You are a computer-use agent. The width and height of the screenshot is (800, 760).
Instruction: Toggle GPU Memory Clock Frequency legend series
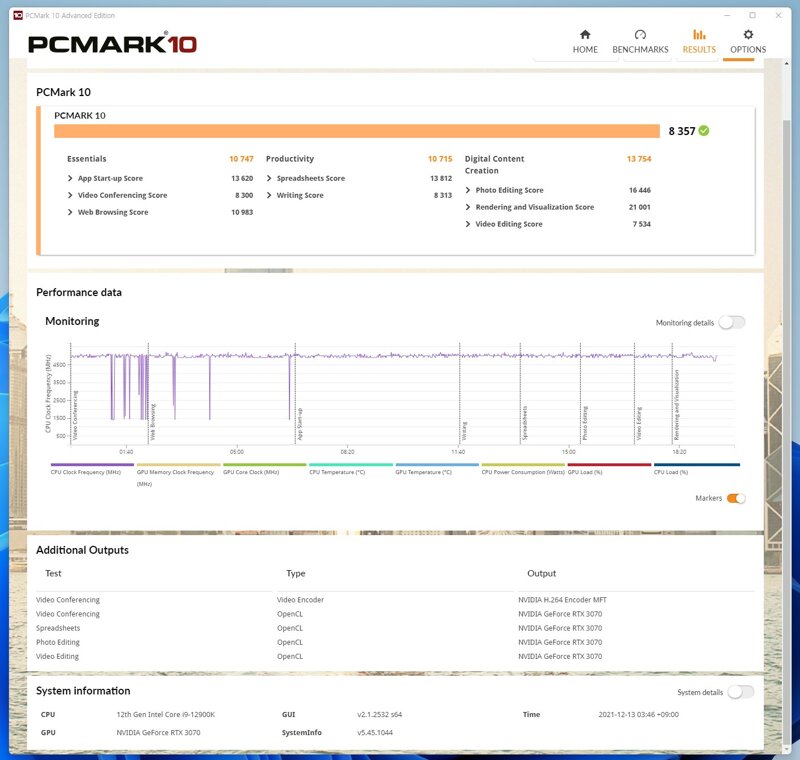point(178,474)
